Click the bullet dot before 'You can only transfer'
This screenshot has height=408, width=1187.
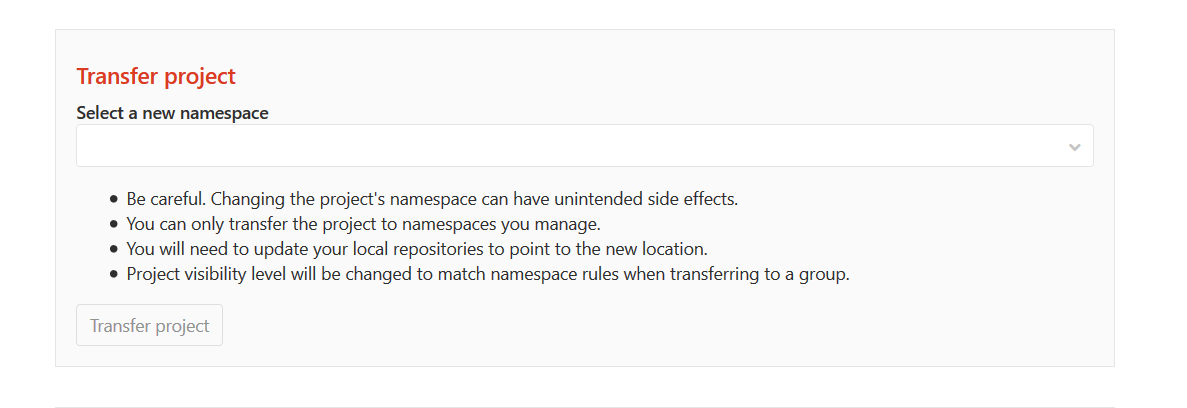[114, 224]
